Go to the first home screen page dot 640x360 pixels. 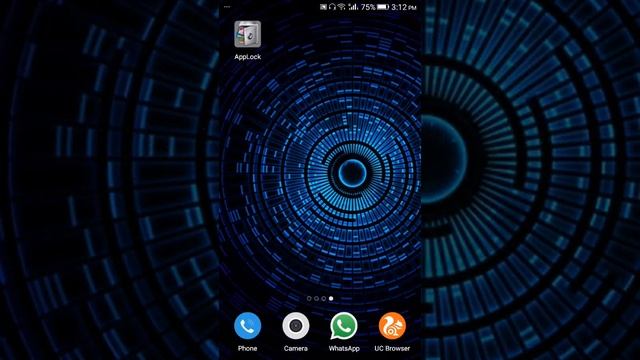tap(309, 298)
